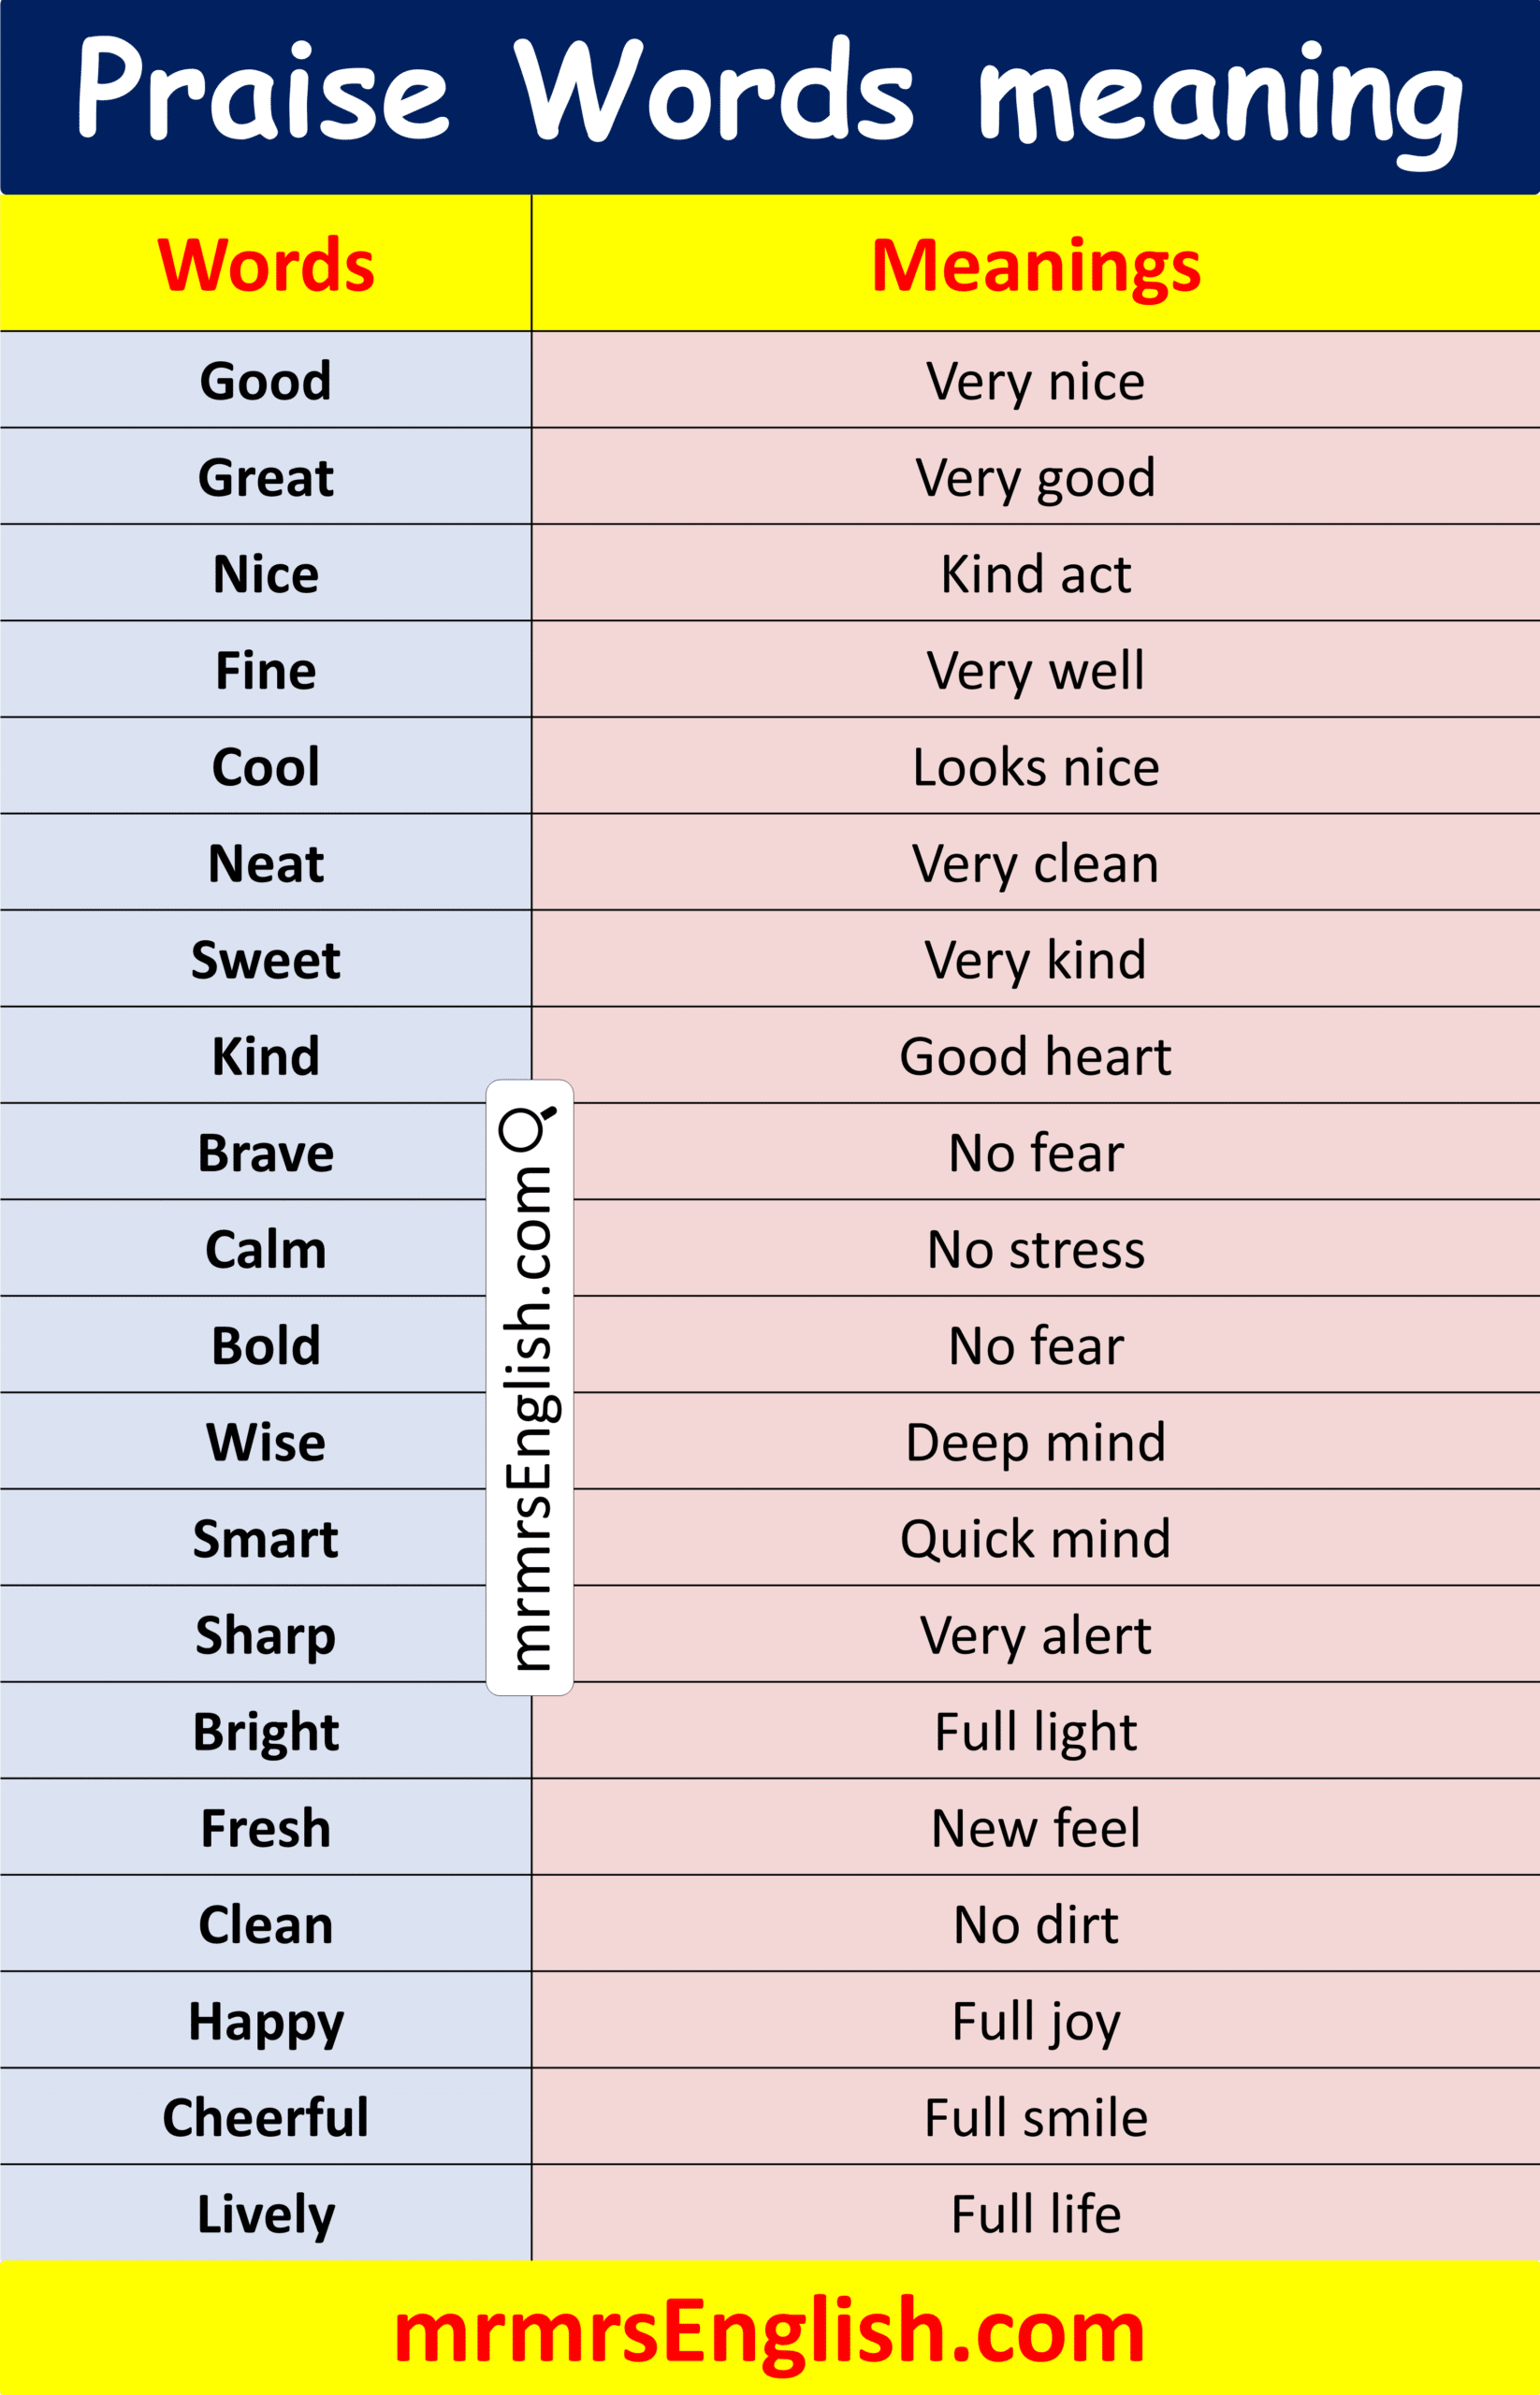Select the "No dirt" meaning
This screenshot has width=1540, height=2395.
pos(1035,1924)
